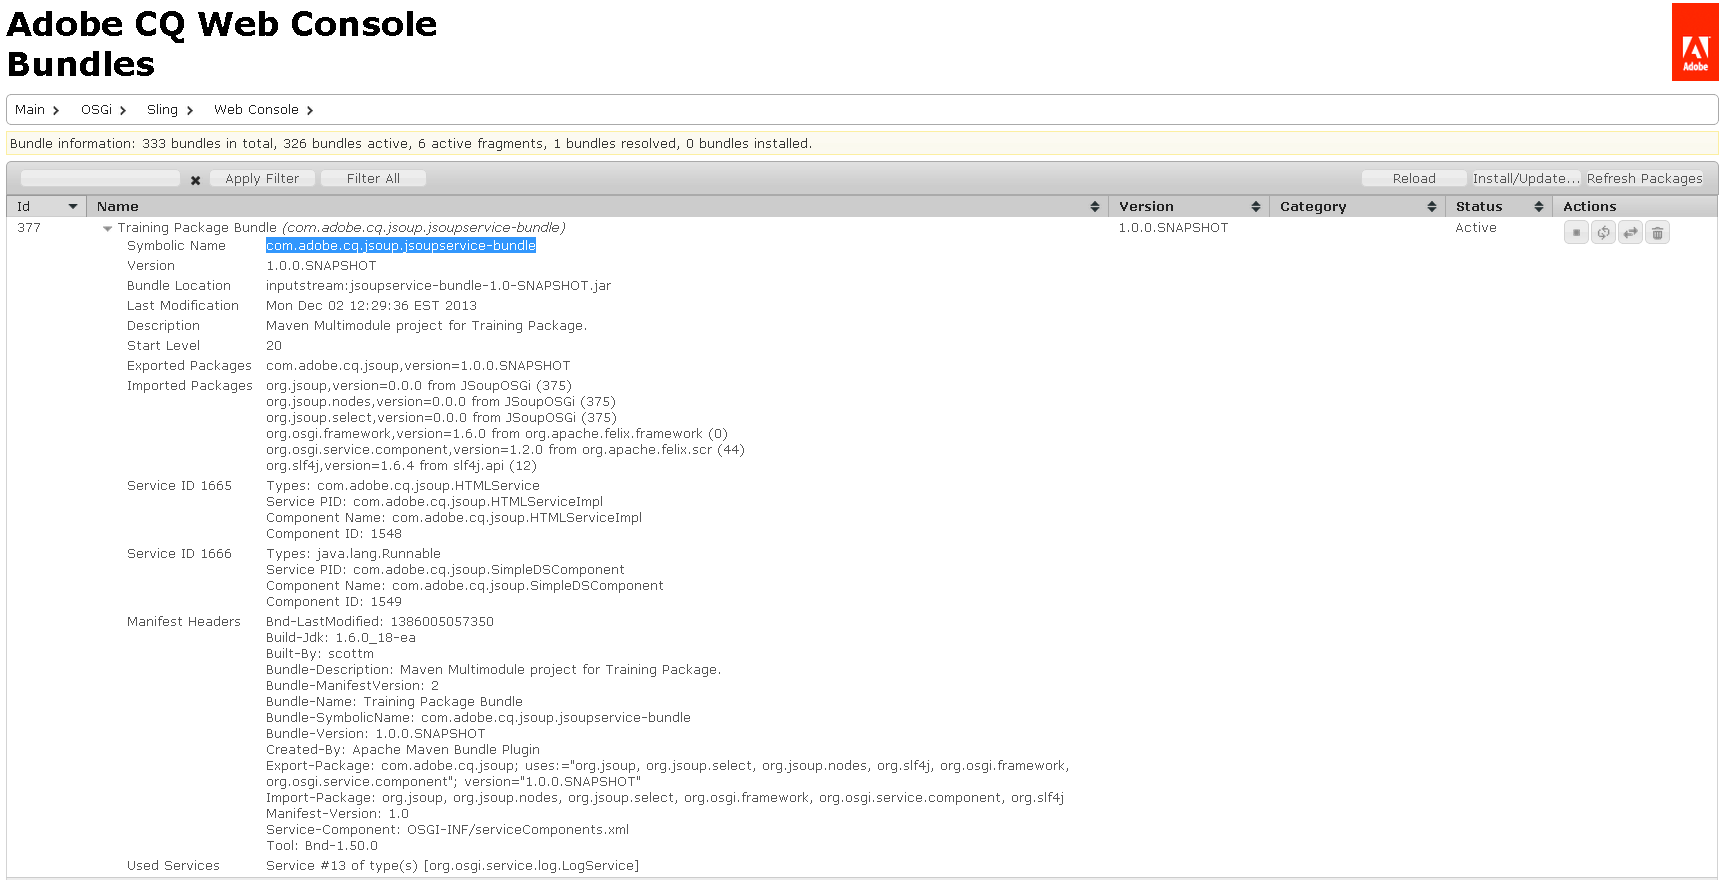This screenshot has height=880, width=1719.
Task: Click the Description value text
Action: [426, 326]
